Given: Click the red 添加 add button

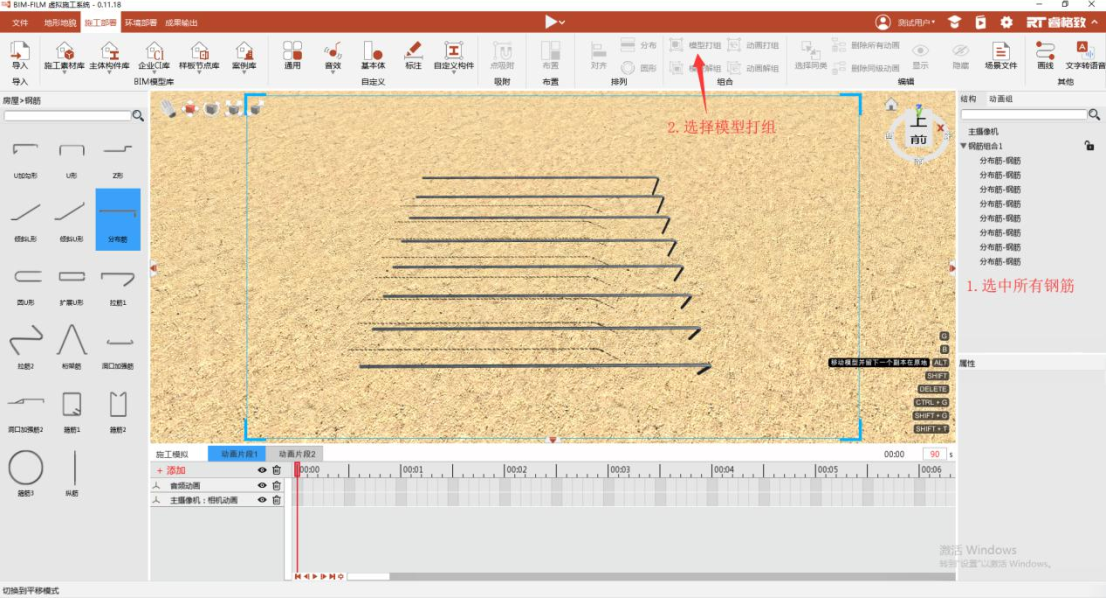Looking at the screenshot, I should 171,471.
